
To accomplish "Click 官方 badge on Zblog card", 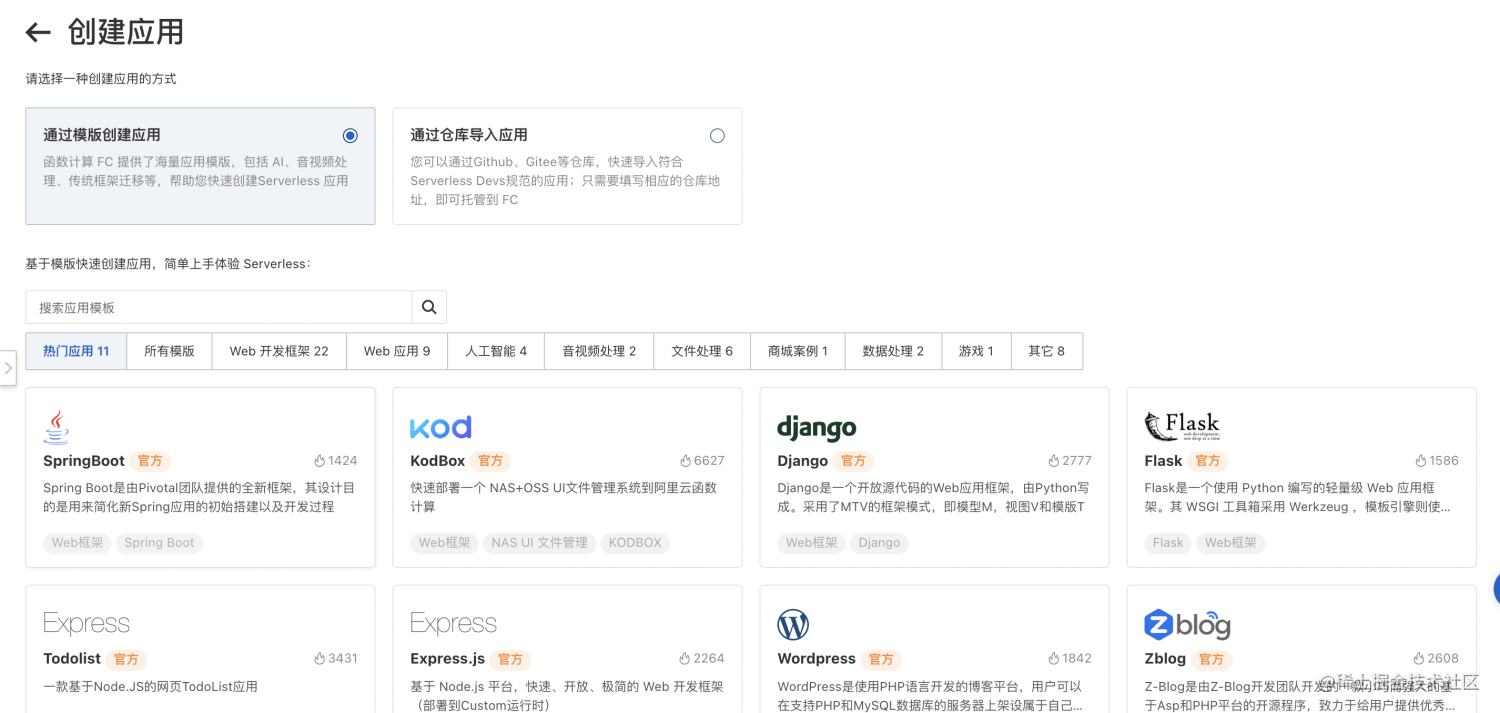I will point(1211,659).
